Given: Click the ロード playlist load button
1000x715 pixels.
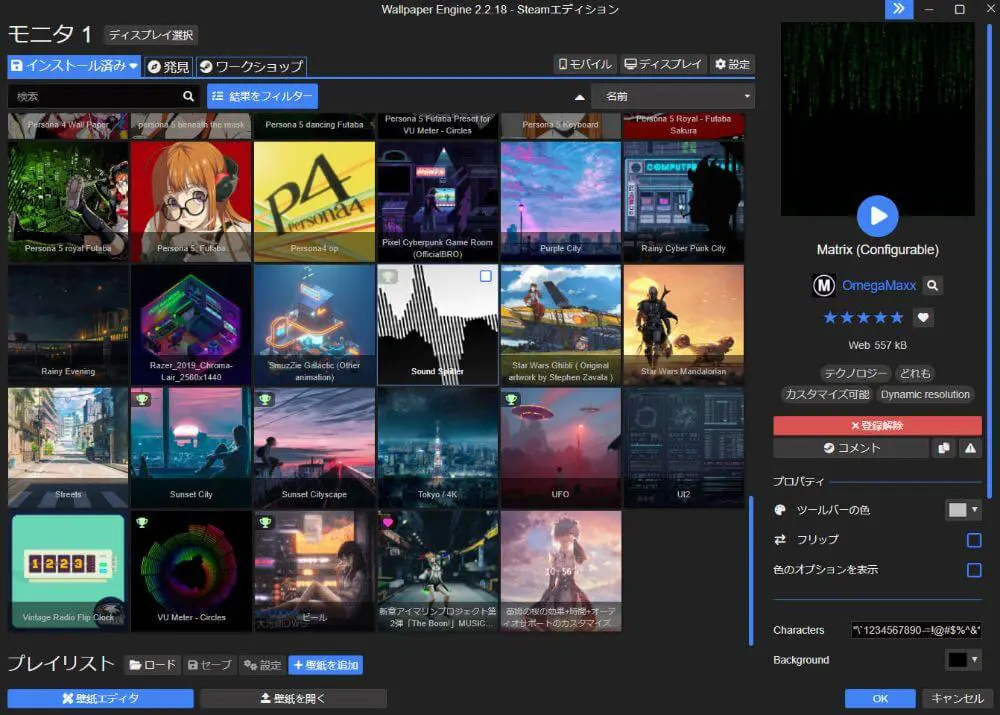Looking at the screenshot, I should coord(152,665).
